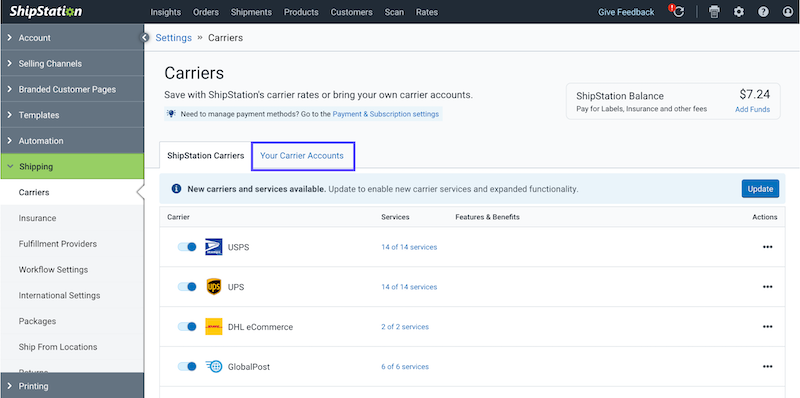800x398 pixels.
Task: Turn off the DHL eCommerce toggle
Action: (x=187, y=327)
